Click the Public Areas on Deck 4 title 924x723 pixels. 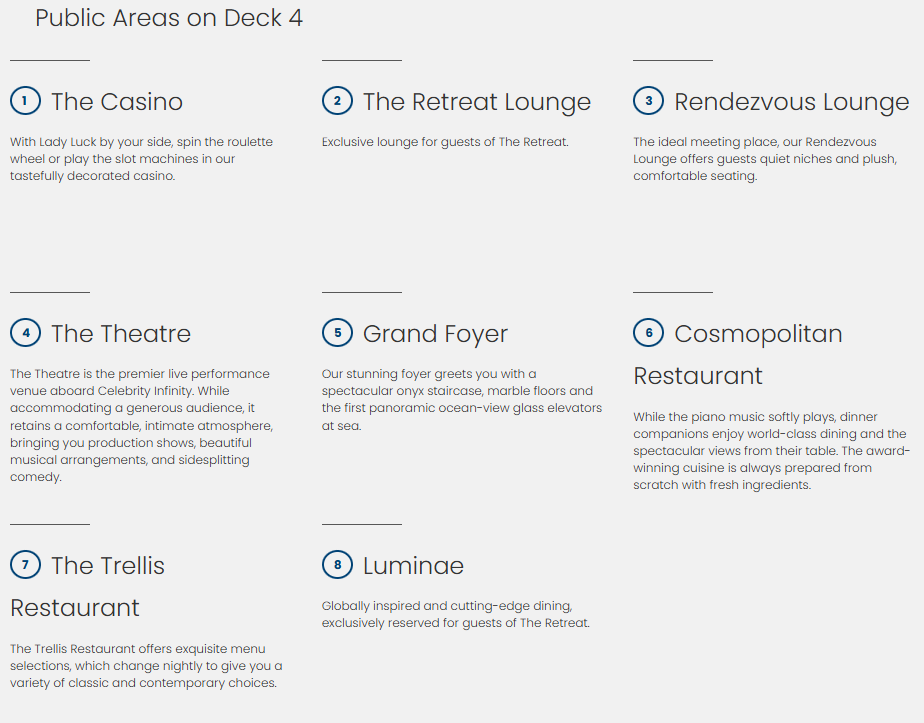(x=169, y=18)
